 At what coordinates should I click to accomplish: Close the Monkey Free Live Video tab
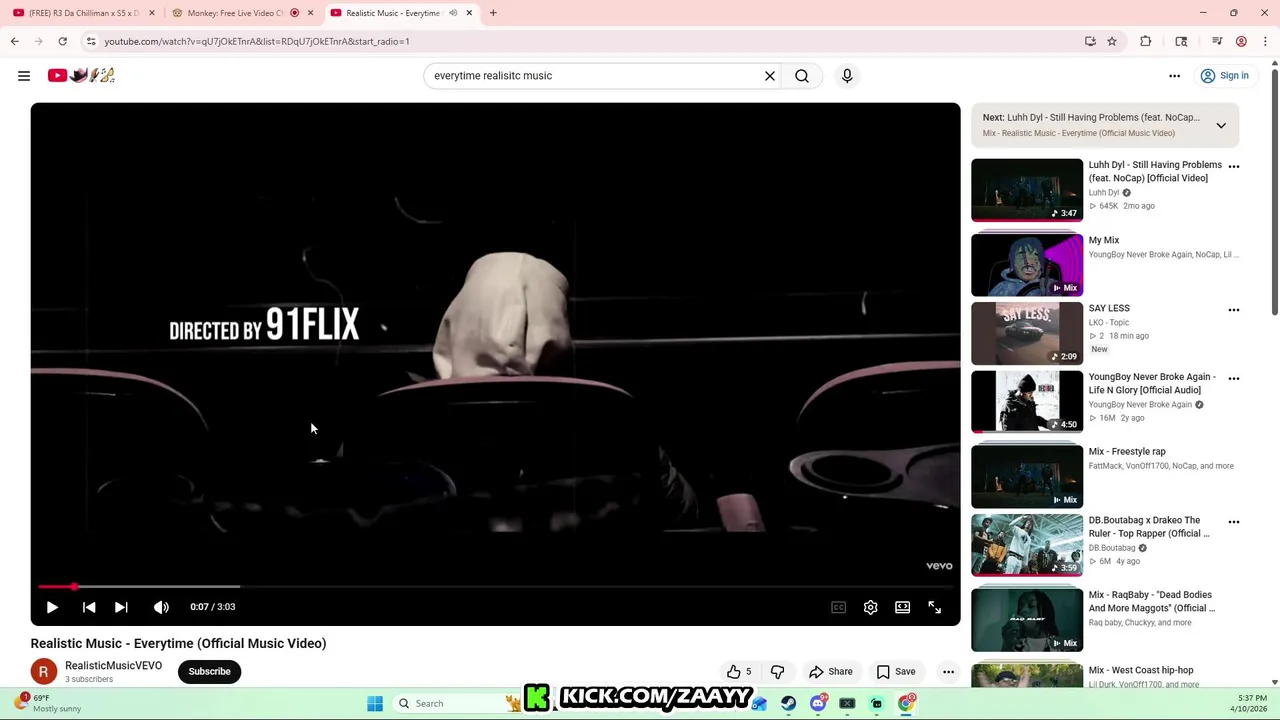(x=310, y=13)
